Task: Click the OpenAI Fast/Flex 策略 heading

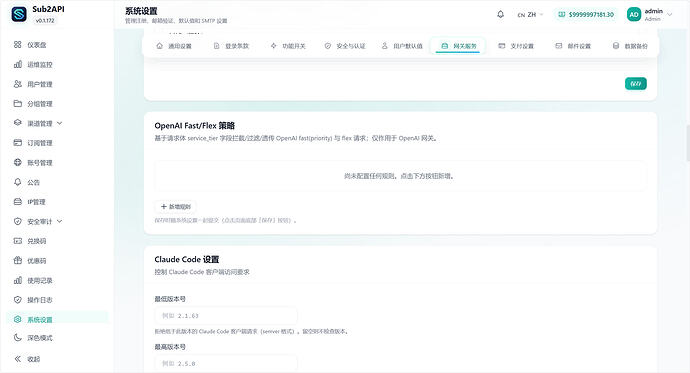Action: (195, 125)
